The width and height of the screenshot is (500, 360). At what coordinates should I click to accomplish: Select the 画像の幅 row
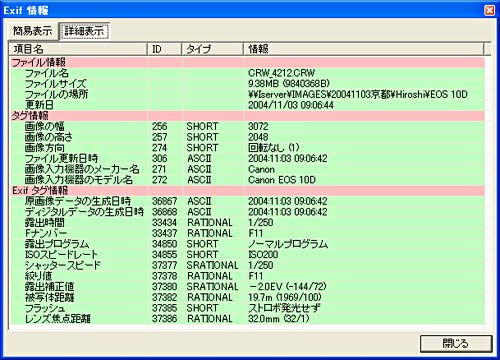coord(247,126)
